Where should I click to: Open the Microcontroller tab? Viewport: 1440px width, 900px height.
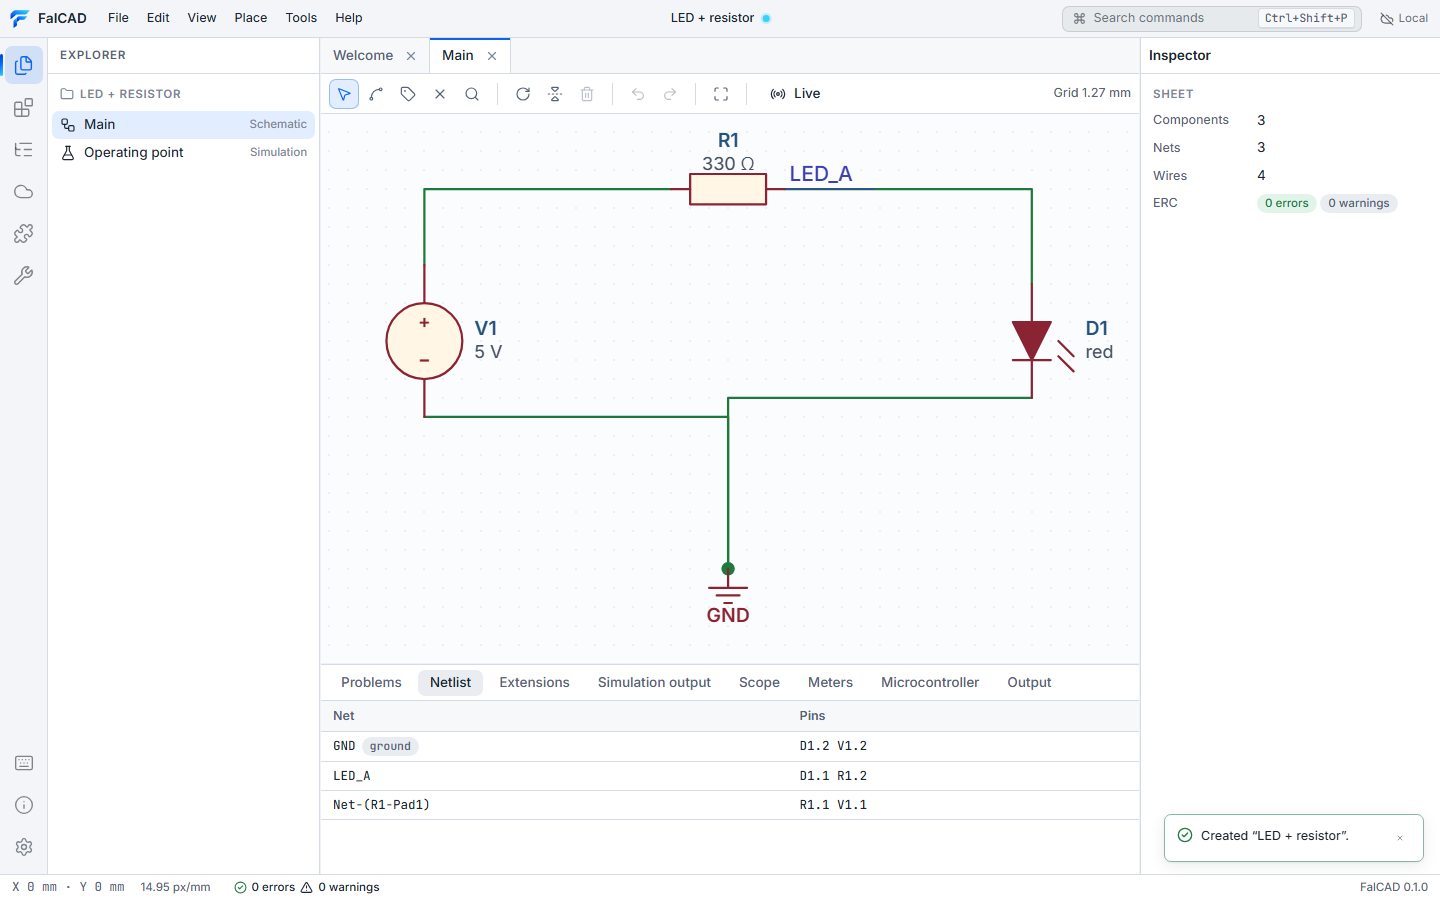pos(930,683)
